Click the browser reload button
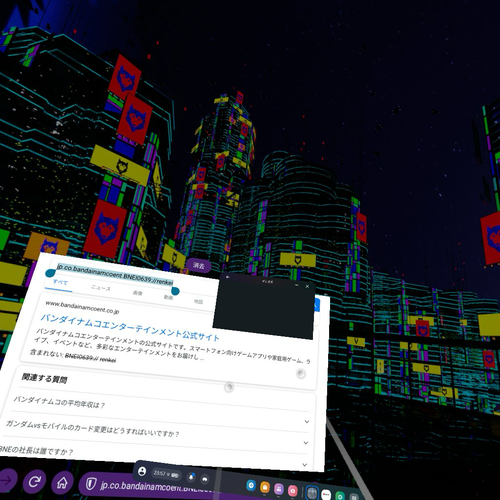500x500 pixels. [34, 481]
